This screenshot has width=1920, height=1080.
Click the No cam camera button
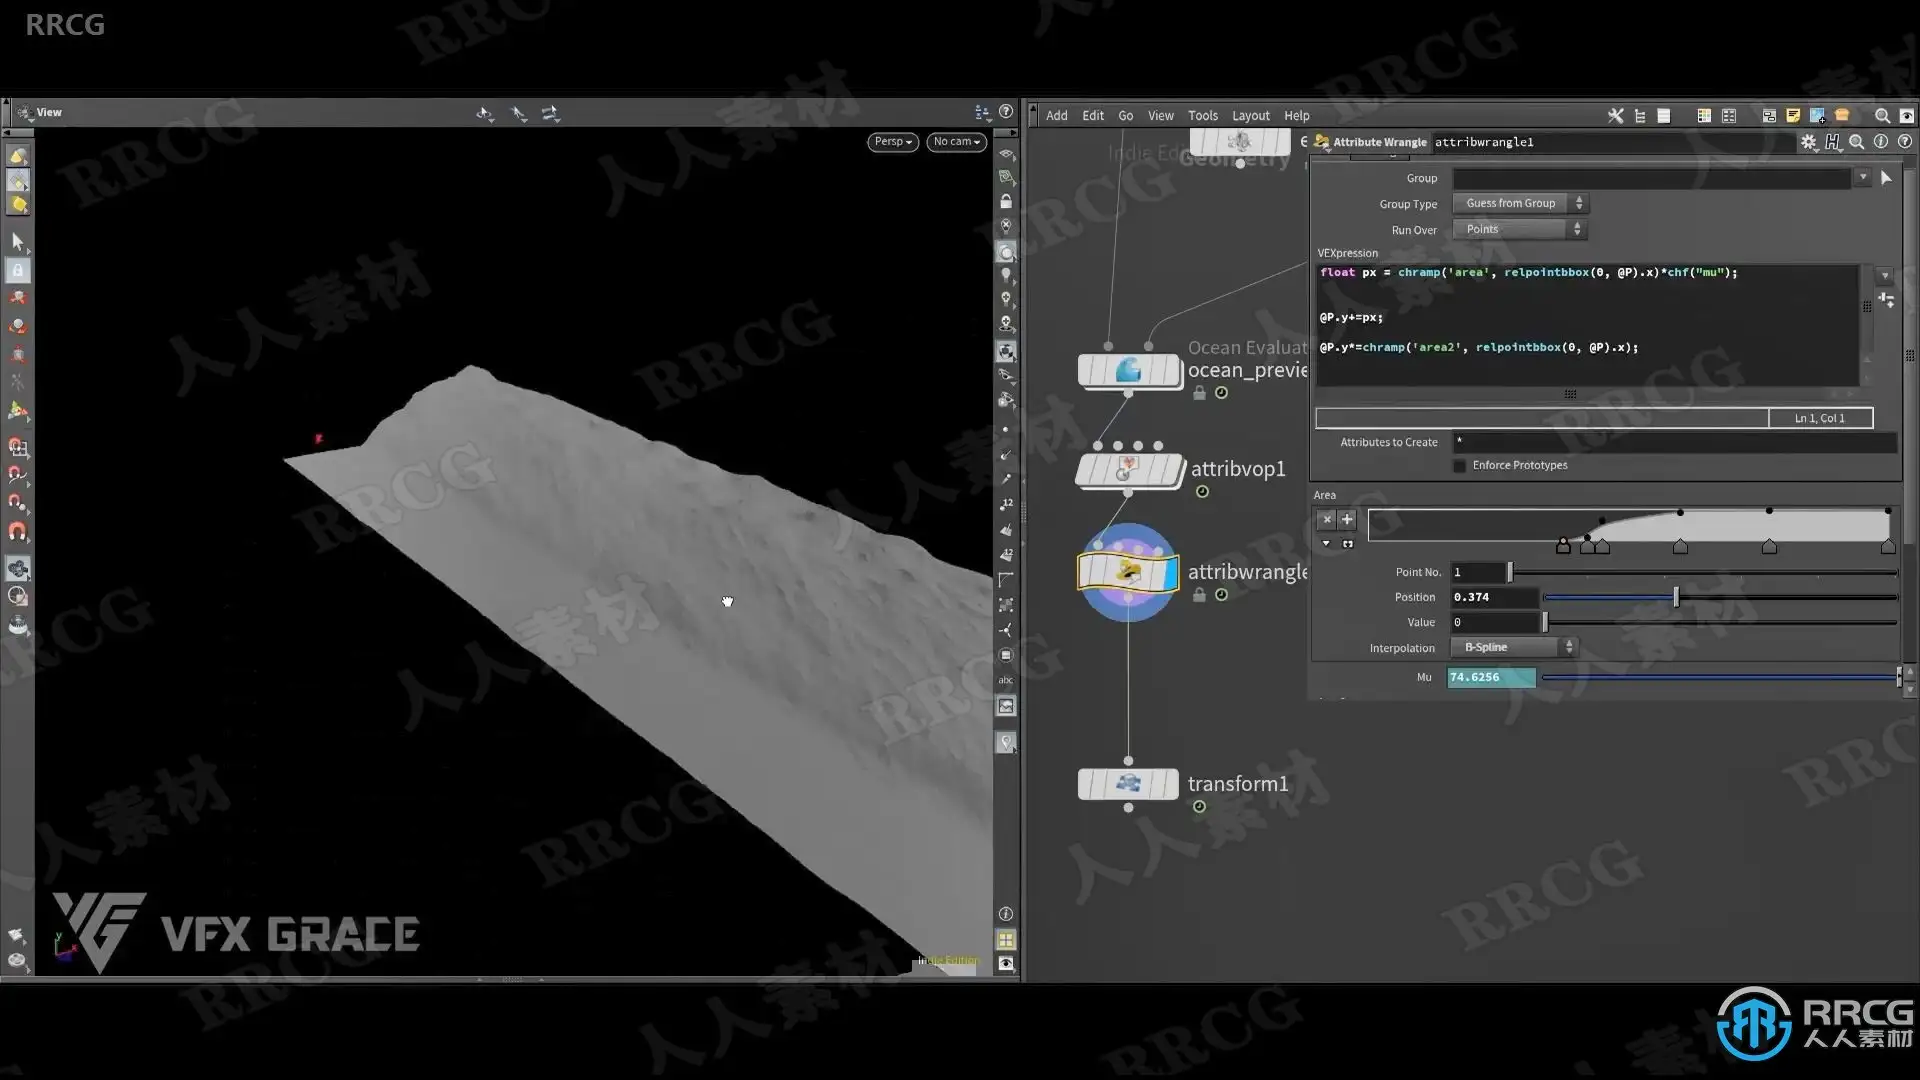coord(956,142)
